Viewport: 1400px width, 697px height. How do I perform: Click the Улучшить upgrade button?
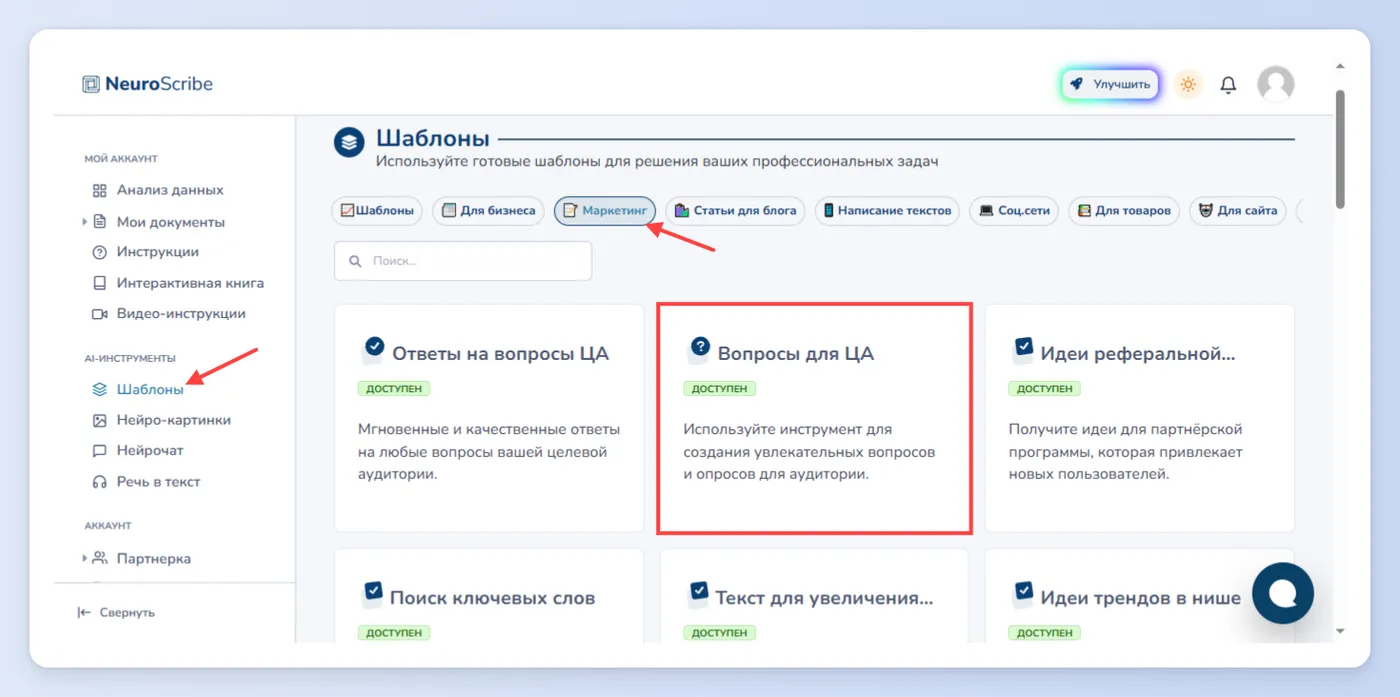pyautogui.click(x=1110, y=85)
